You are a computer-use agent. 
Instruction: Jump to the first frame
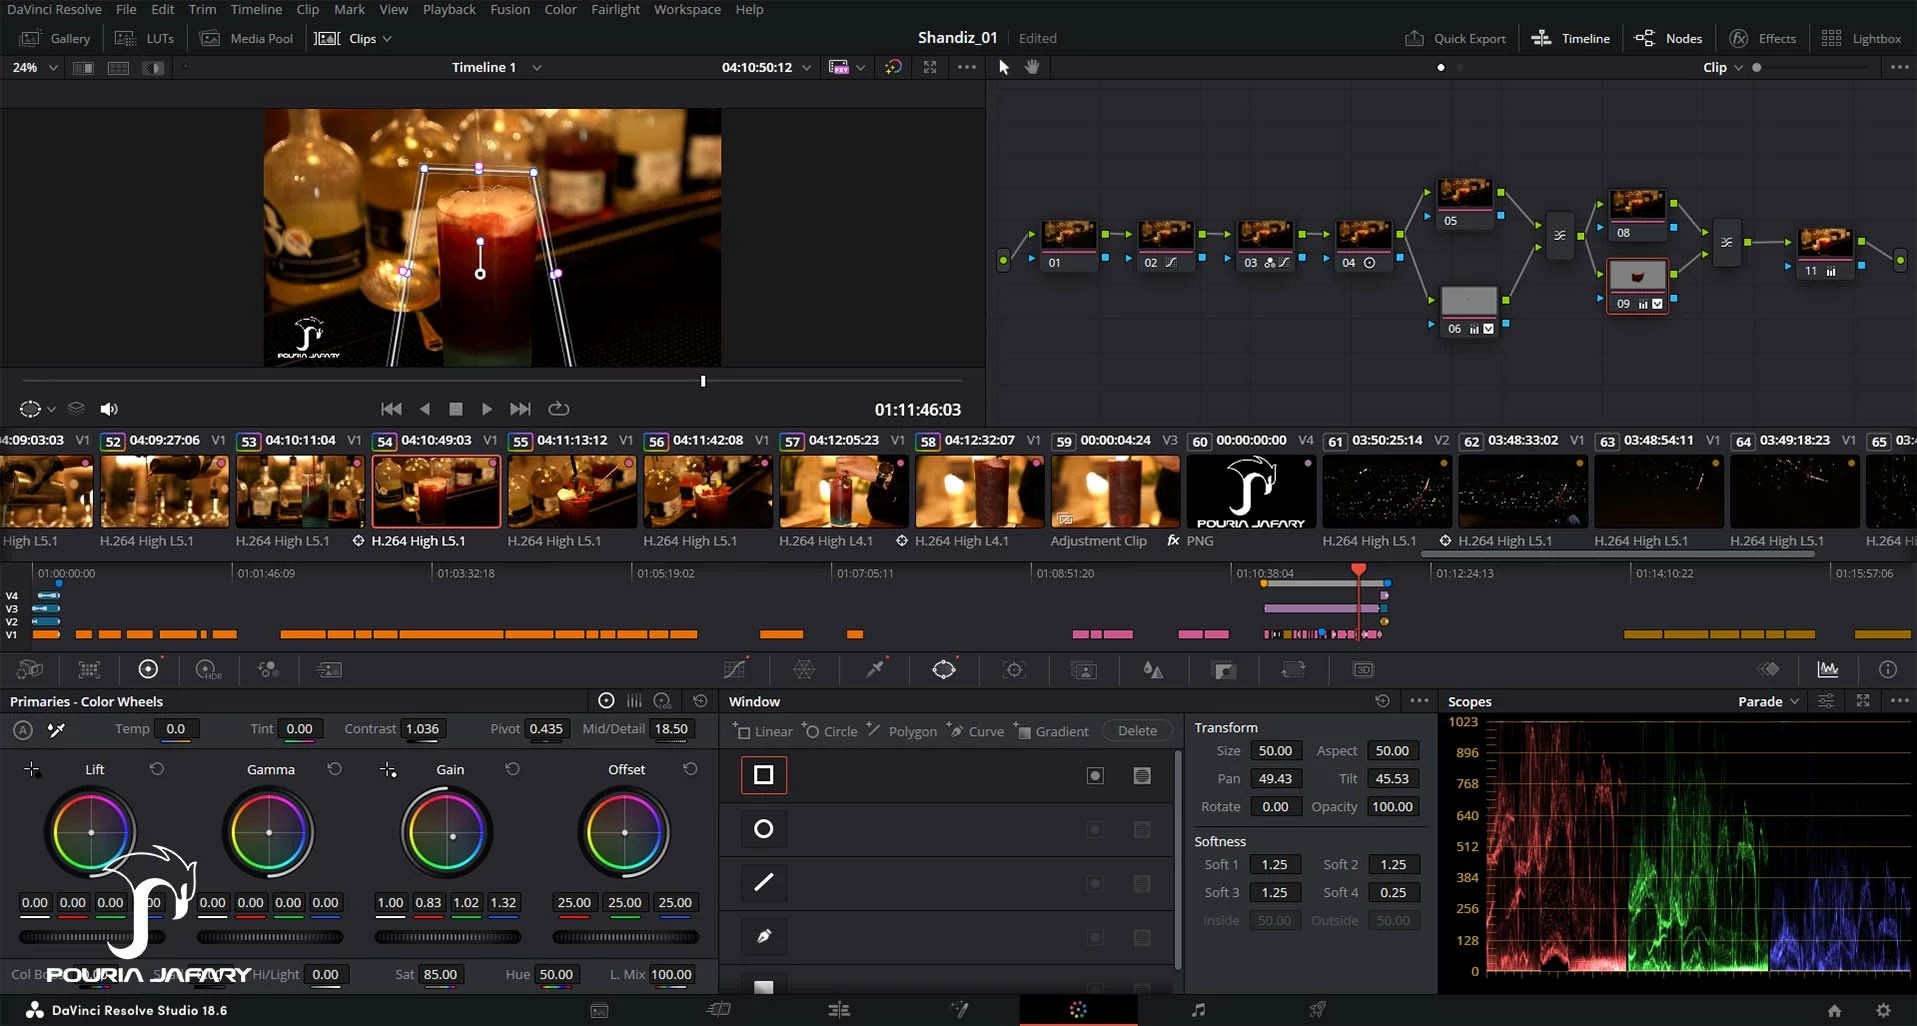tap(391, 408)
